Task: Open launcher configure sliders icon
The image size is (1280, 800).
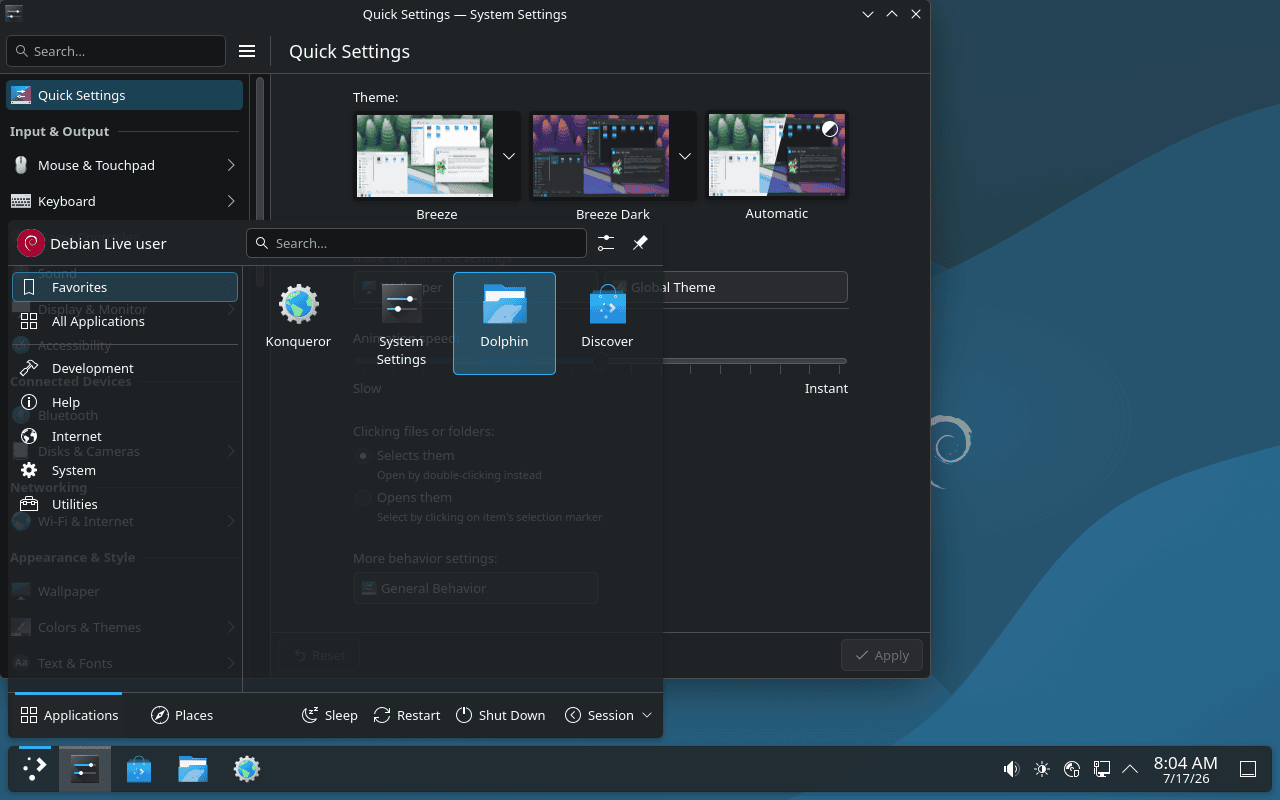Action: [x=606, y=243]
